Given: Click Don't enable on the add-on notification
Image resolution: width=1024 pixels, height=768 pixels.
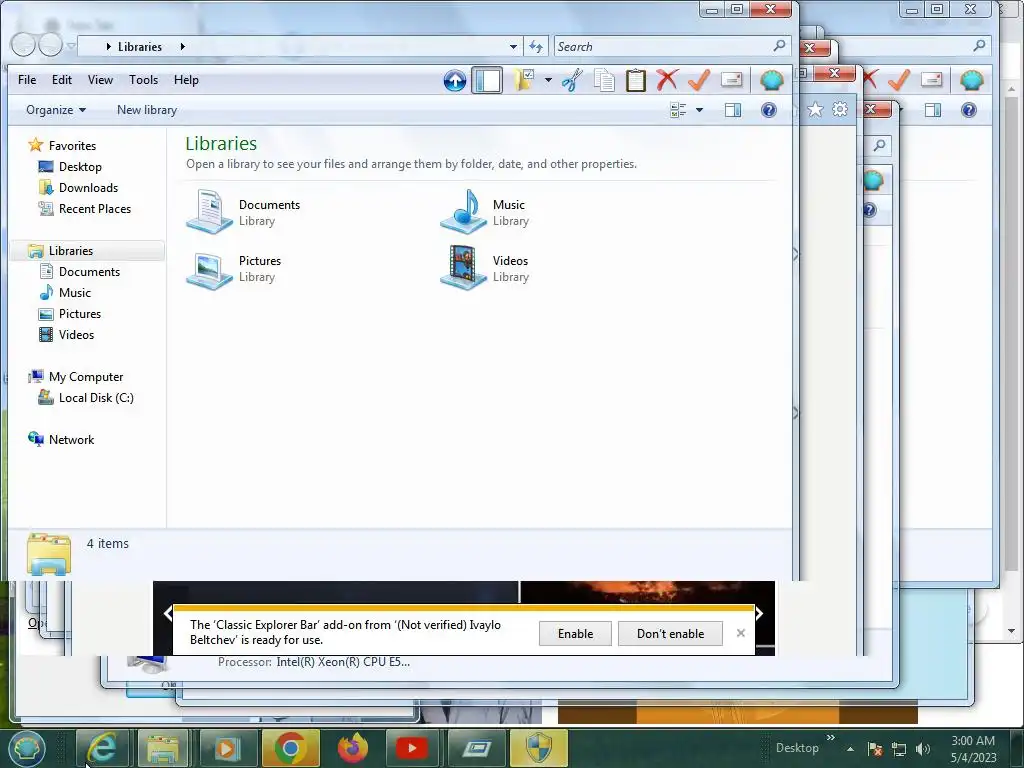Looking at the screenshot, I should click(x=670, y=633).
